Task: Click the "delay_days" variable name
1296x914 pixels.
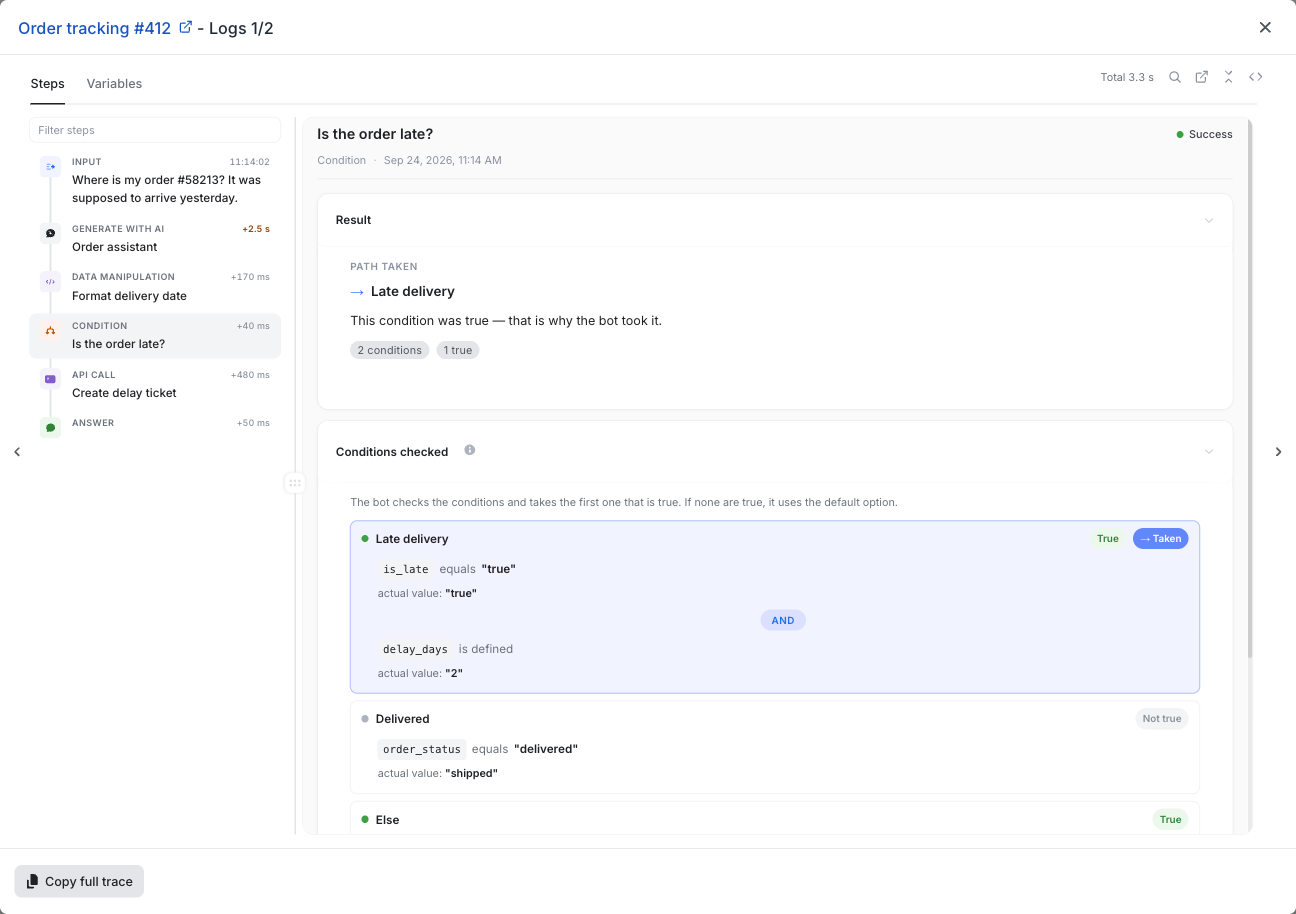Action: click(416, 649)
